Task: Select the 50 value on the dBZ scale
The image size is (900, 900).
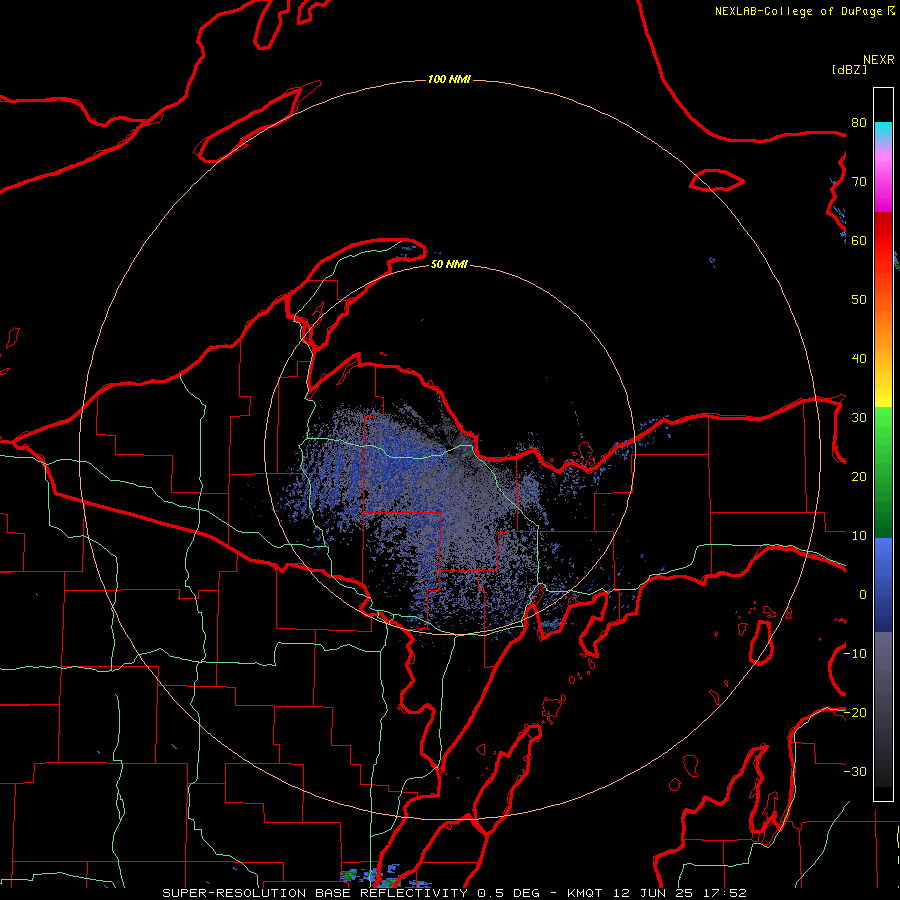Action: (x=859, y=300)
